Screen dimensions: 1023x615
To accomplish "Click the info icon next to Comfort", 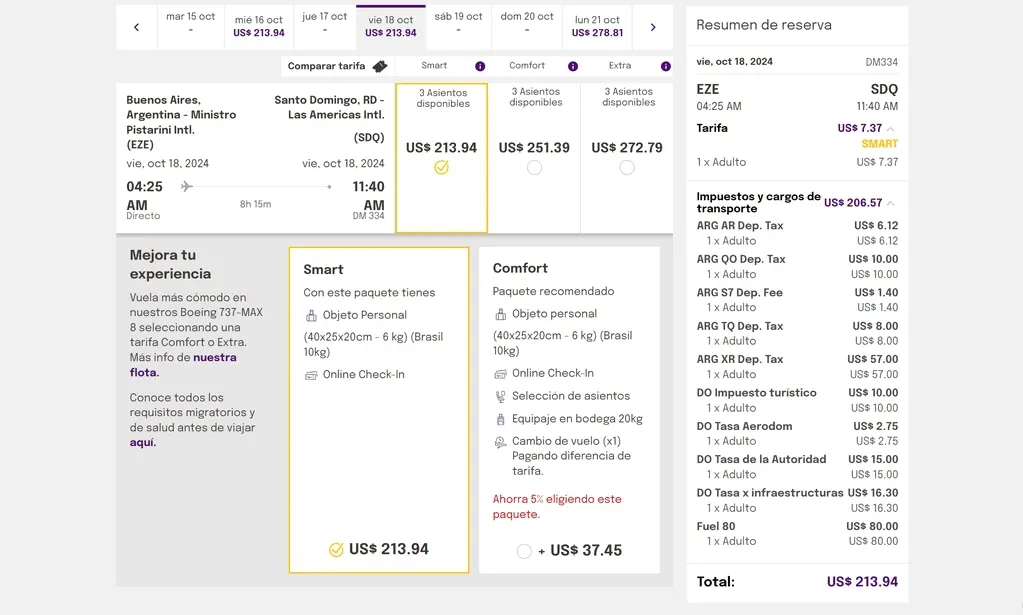I will tap(573, 66).
